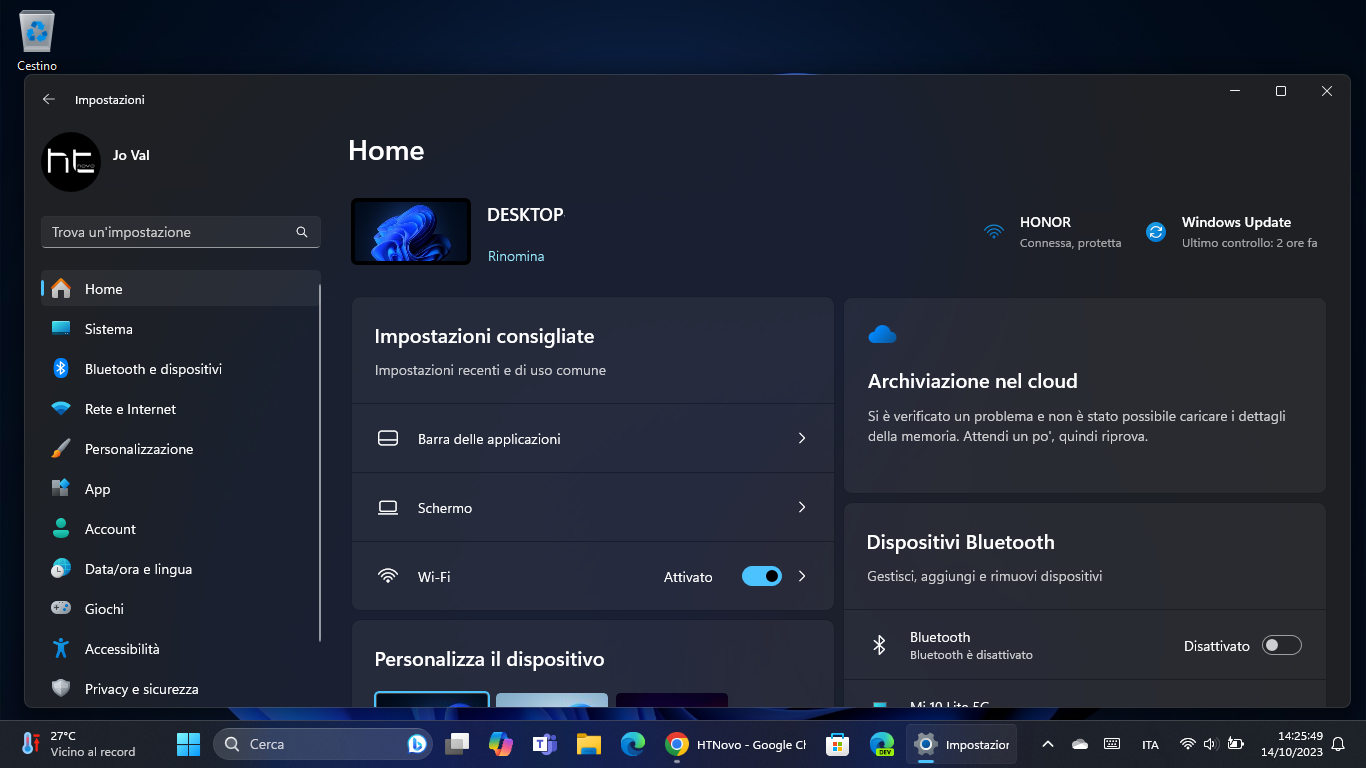Open Edge Dev from taskbar
The height and width of the screenshot is (768, 1366).
[x=881, y=744]
